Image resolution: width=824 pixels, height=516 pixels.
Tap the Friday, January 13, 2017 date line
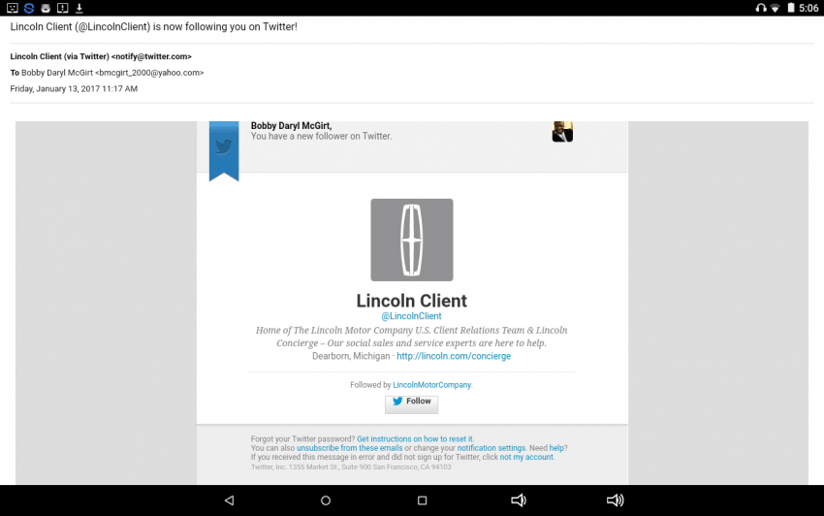click(x=74, y=89)
